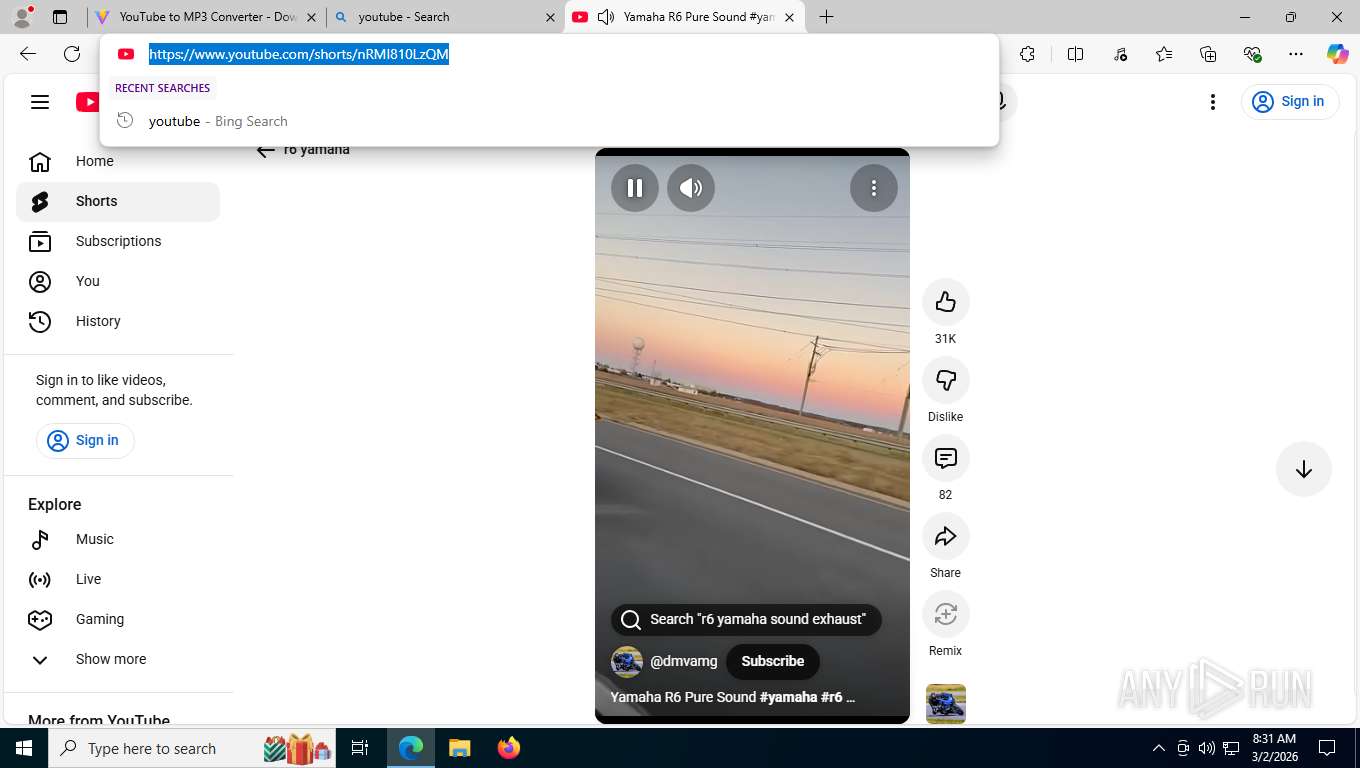Refresh the page
Viewport: 1360px width, 768px height.
coord(72,54)
